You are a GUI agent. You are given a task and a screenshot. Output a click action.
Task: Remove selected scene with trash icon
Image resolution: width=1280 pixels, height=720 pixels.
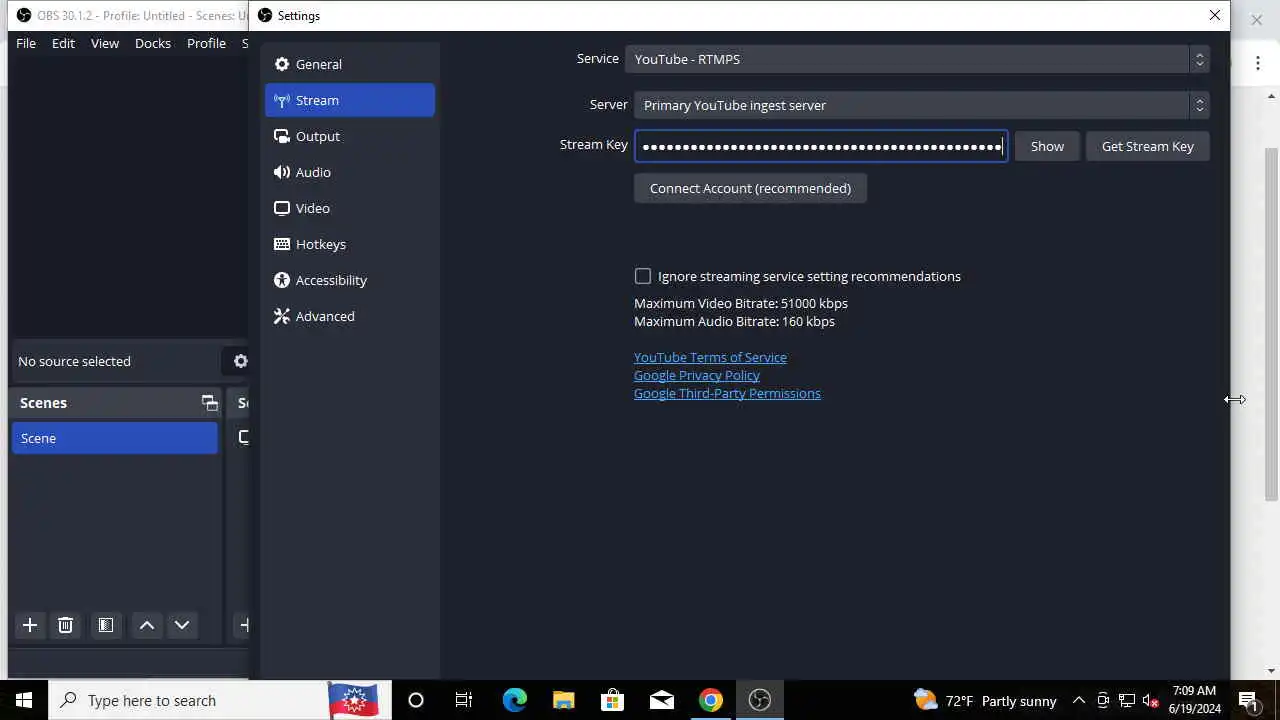[65, 625]
